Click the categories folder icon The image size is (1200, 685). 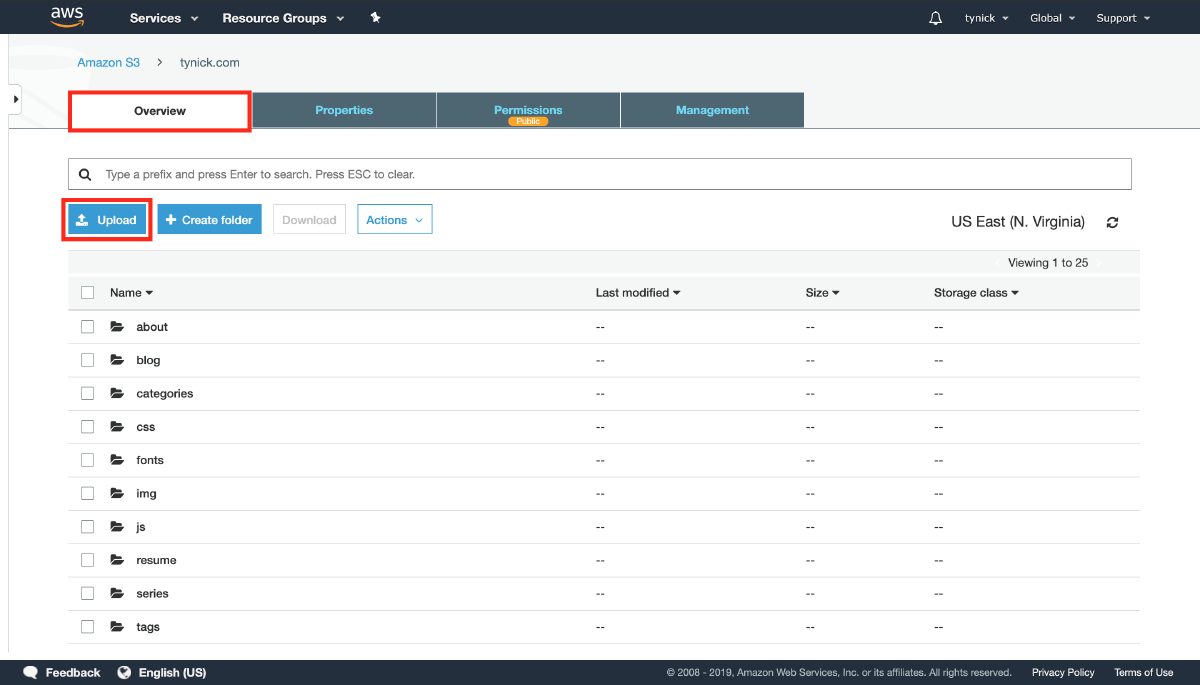pos(117,393)
